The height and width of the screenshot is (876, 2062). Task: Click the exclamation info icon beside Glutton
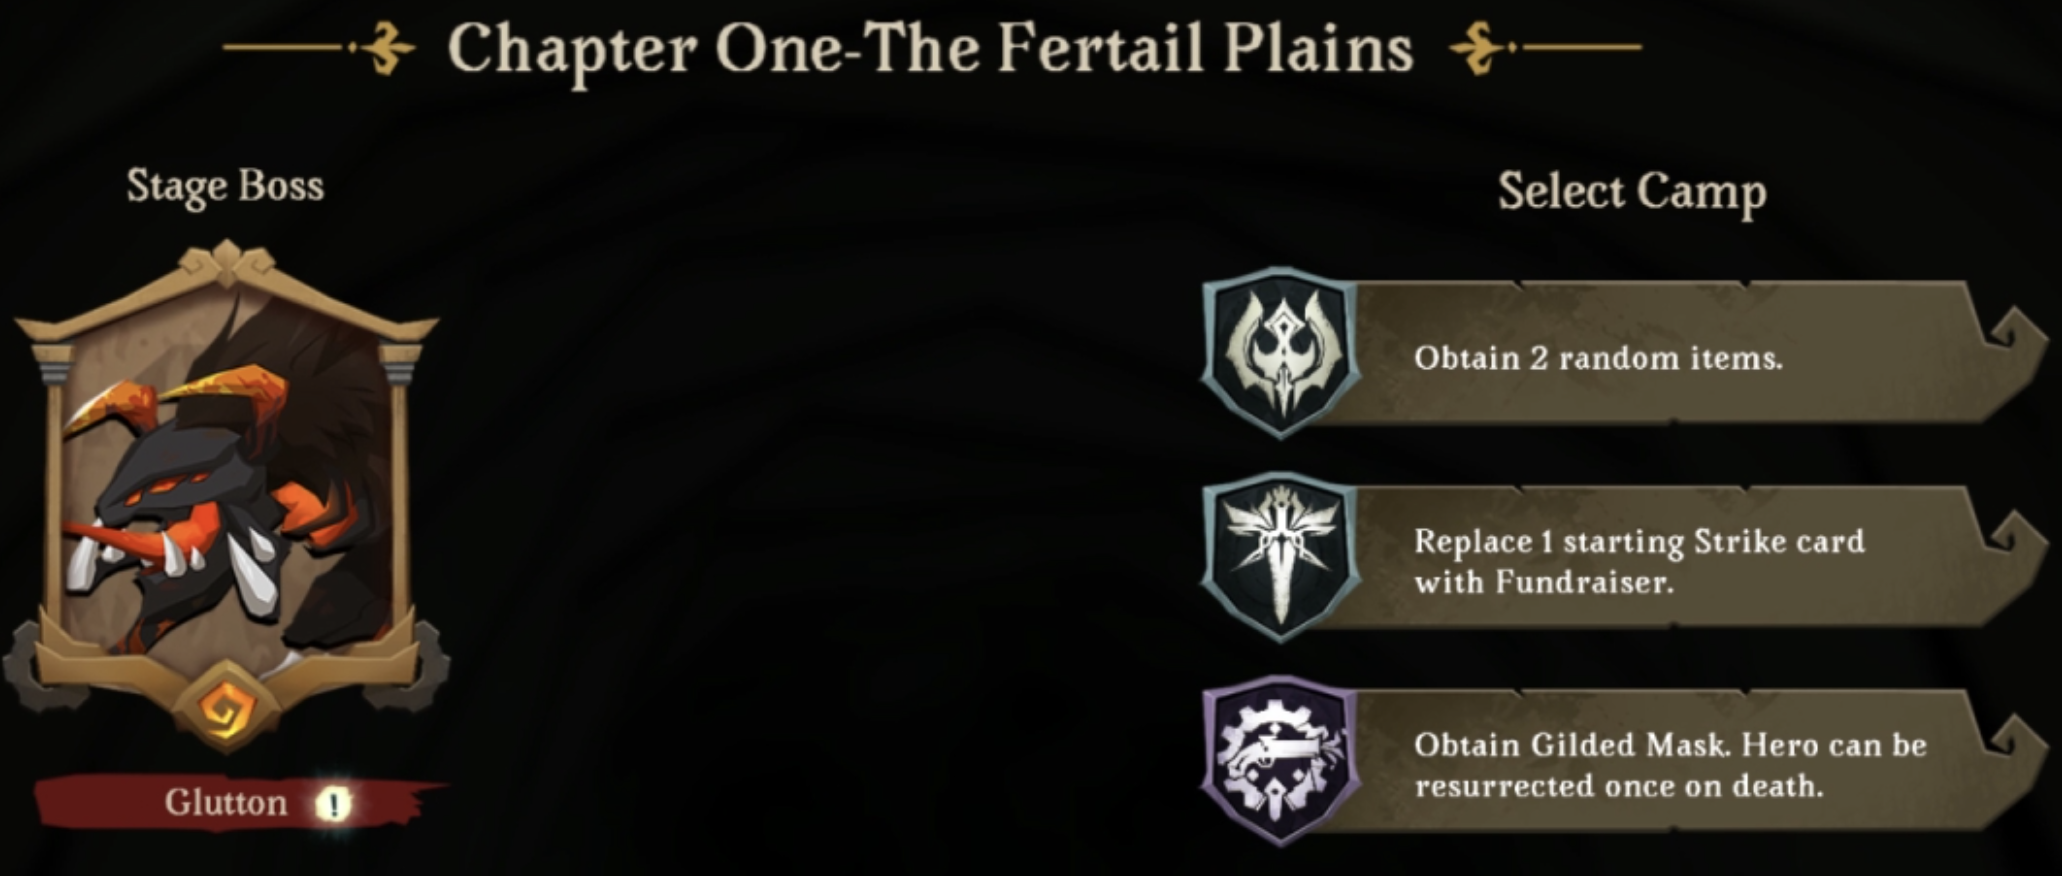click(334, 803)
